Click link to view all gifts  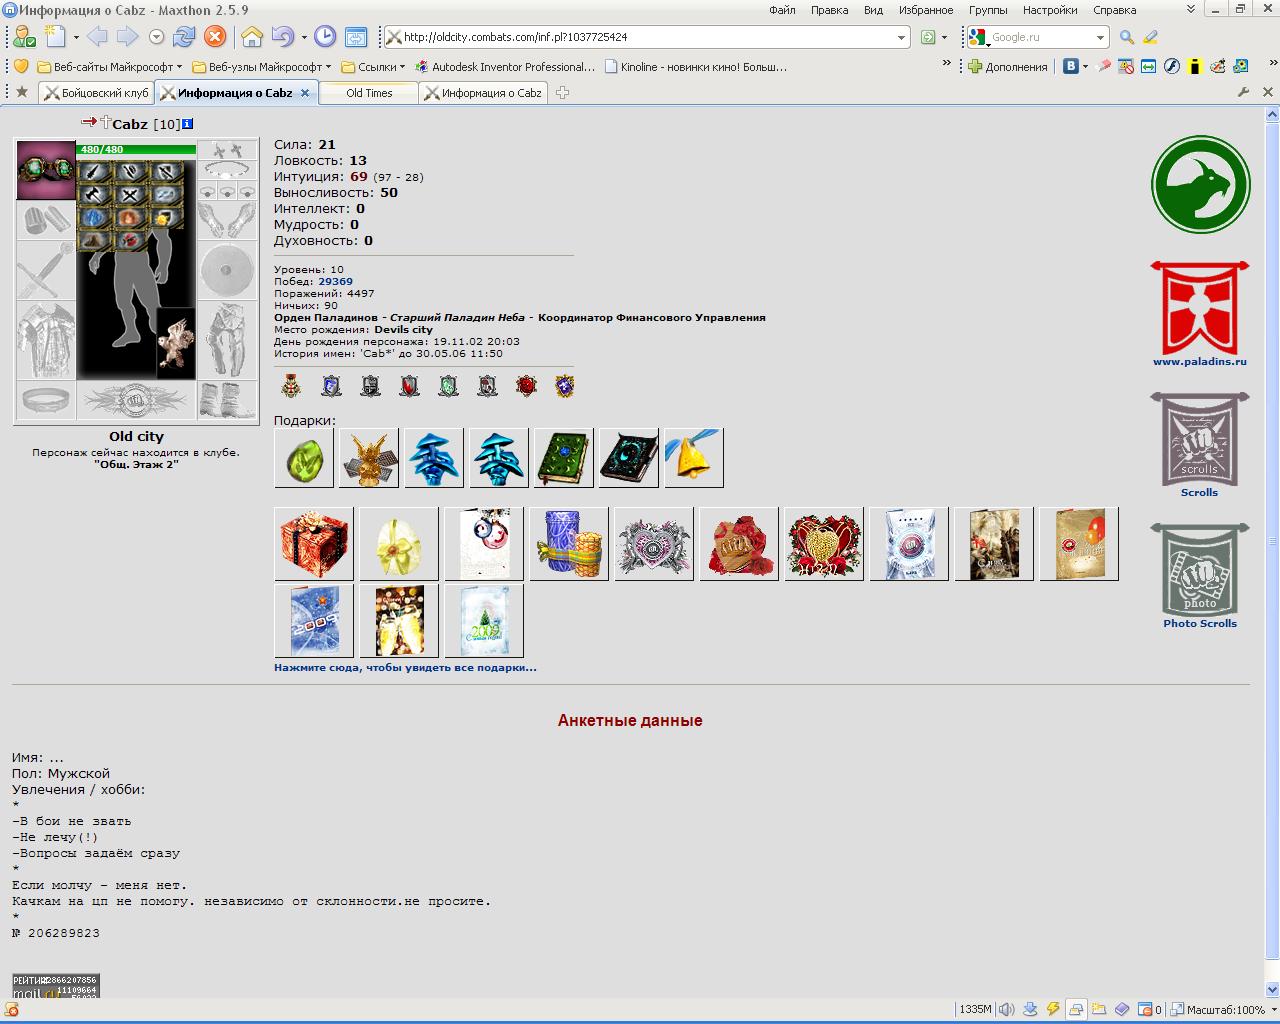point(405,667)
